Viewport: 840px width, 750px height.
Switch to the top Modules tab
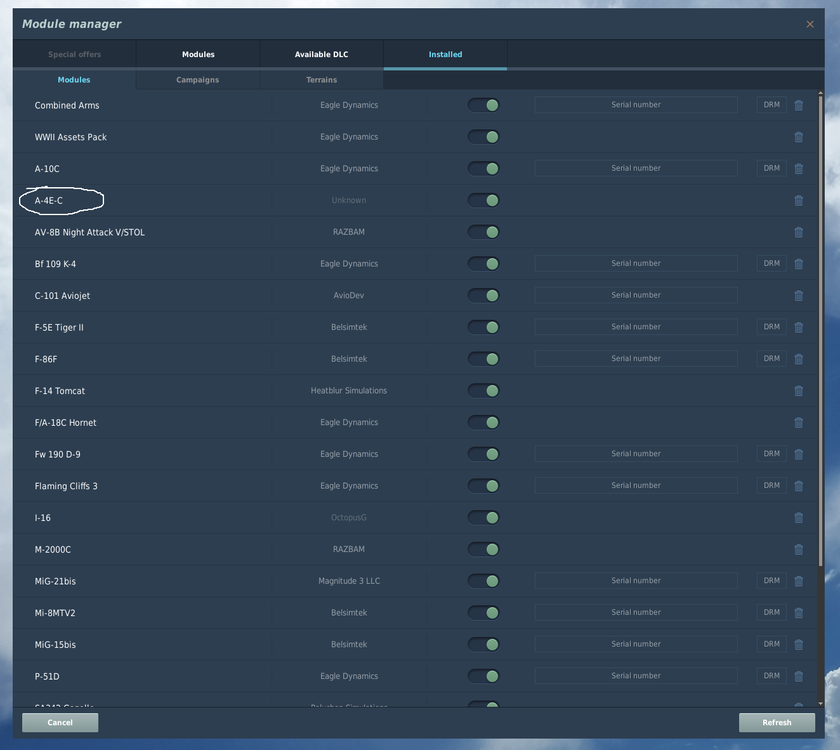198,54
